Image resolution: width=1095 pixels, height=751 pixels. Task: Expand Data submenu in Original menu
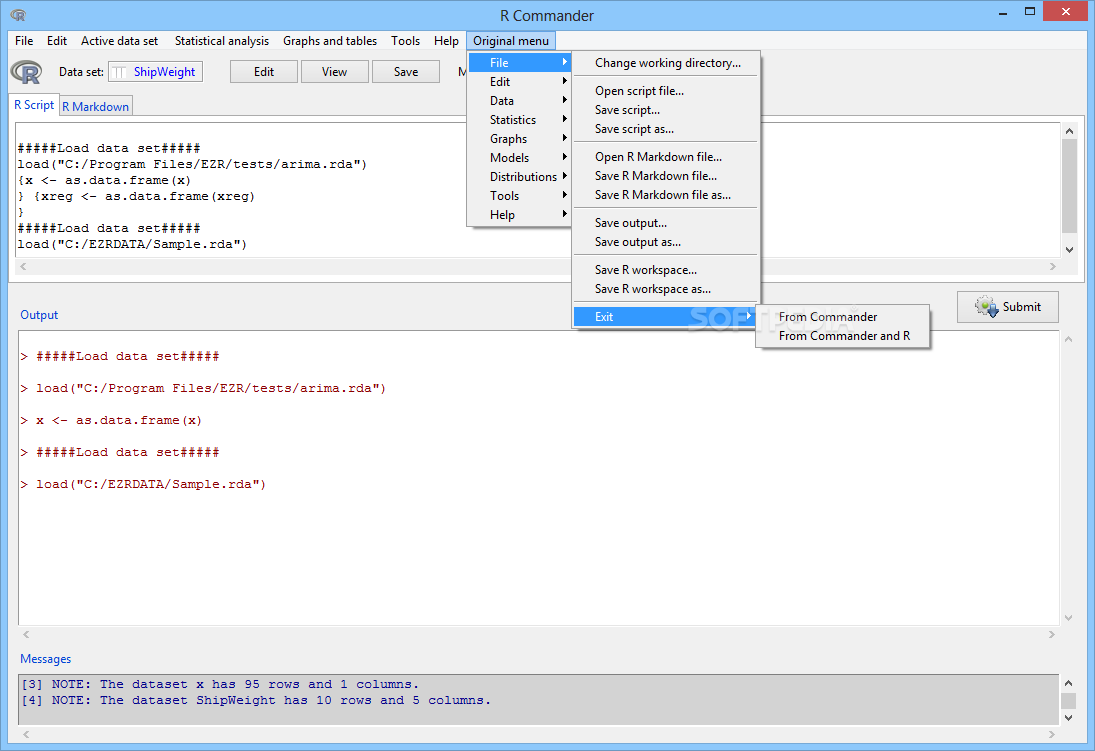[520, 101]
